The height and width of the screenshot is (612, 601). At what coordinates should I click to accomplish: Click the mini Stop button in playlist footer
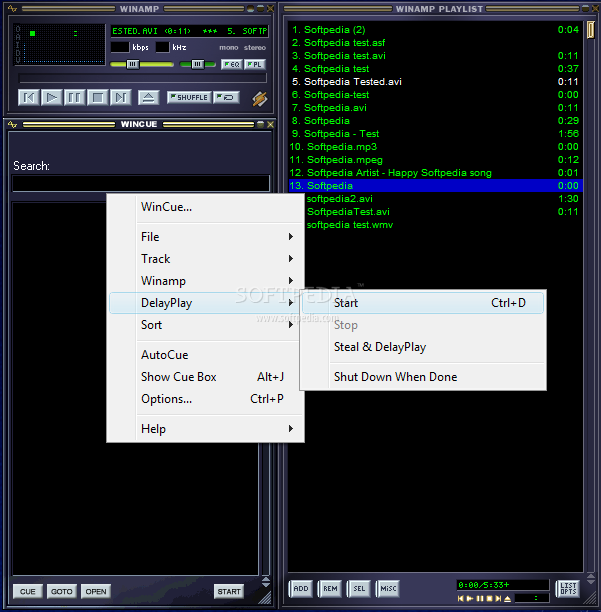tap(489, 598)
